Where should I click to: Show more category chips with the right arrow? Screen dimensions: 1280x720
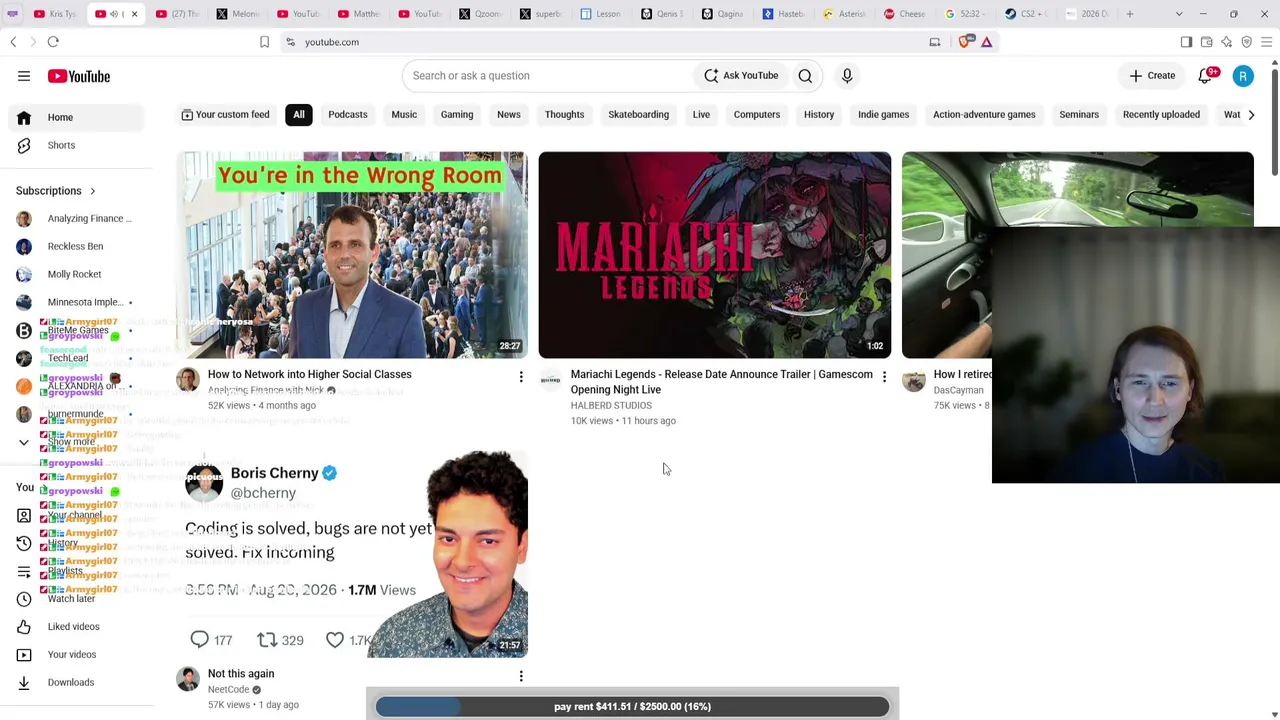(x=1251, y=115)
